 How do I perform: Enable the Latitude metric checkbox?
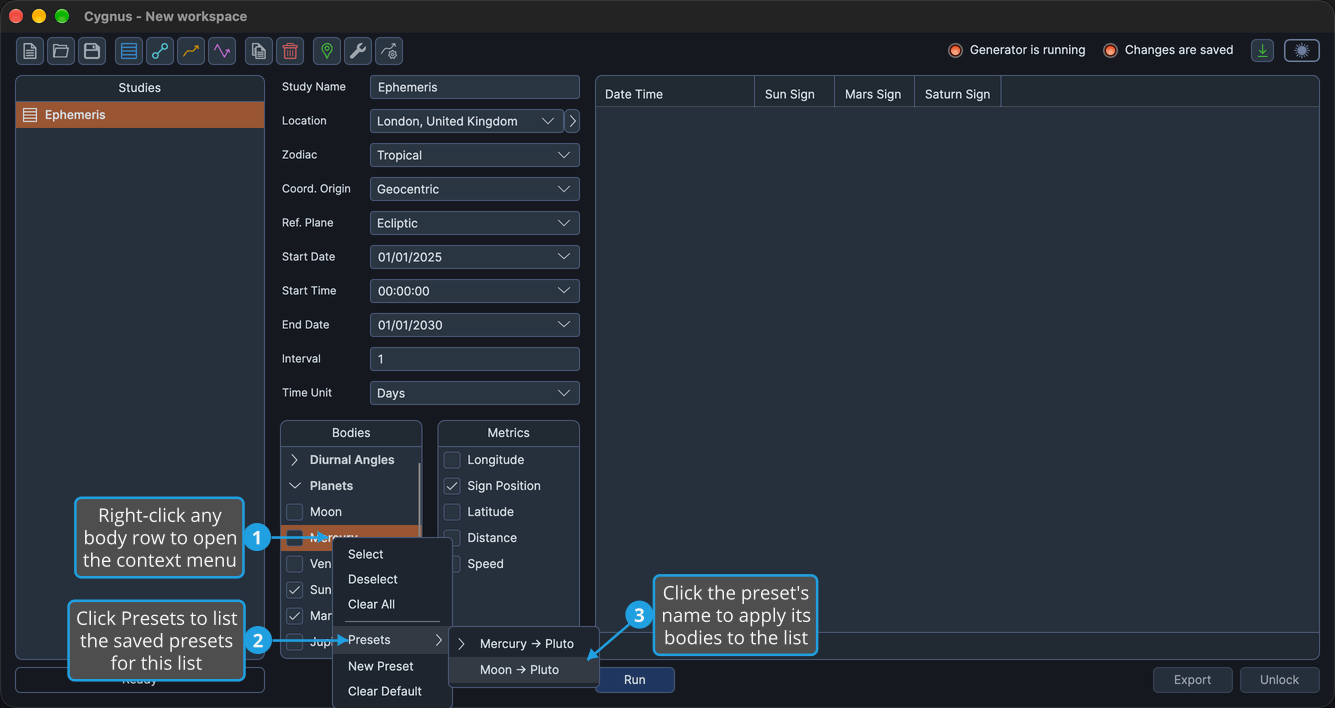tap(452, 512)
